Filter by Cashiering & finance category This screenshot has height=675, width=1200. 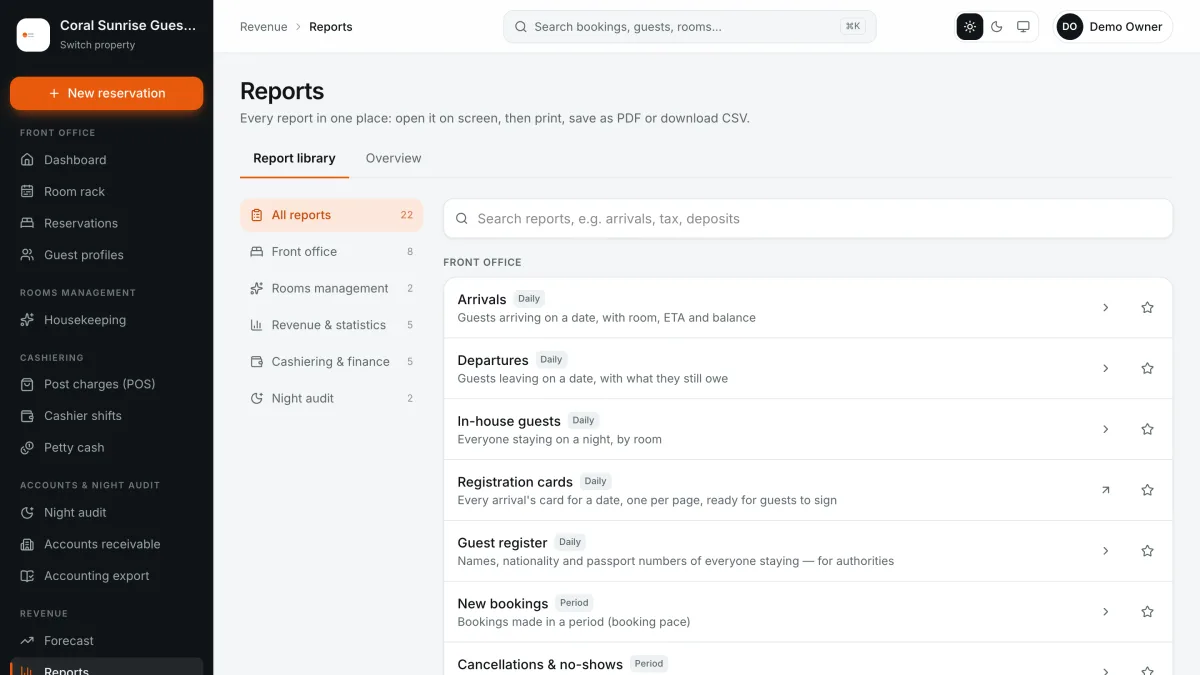(331, 362)
